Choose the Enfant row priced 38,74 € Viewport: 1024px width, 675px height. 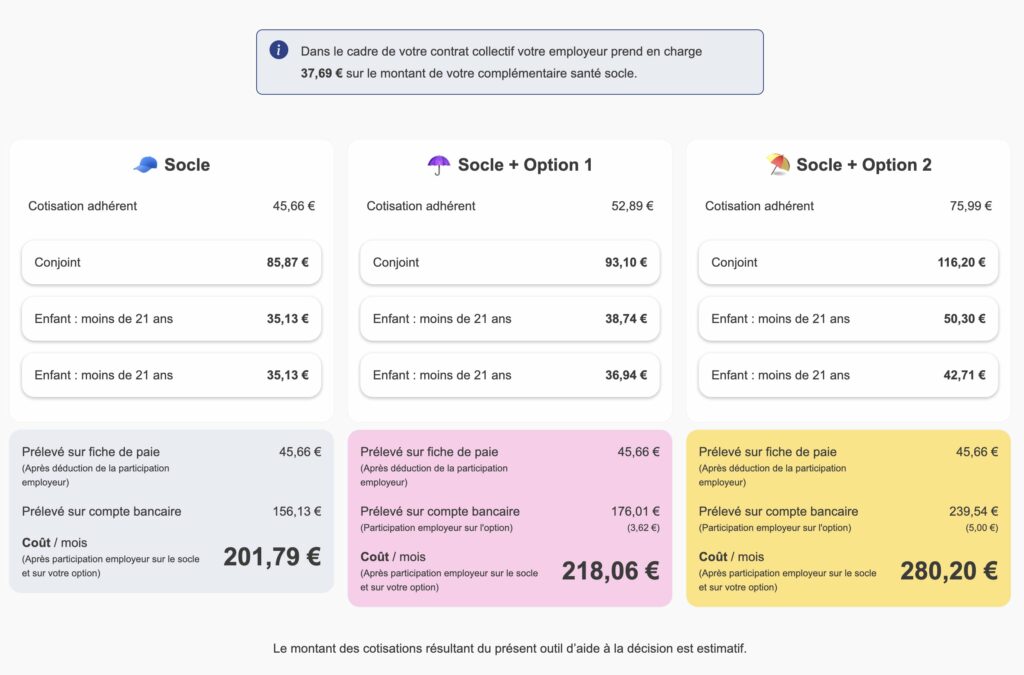(509, 319)
